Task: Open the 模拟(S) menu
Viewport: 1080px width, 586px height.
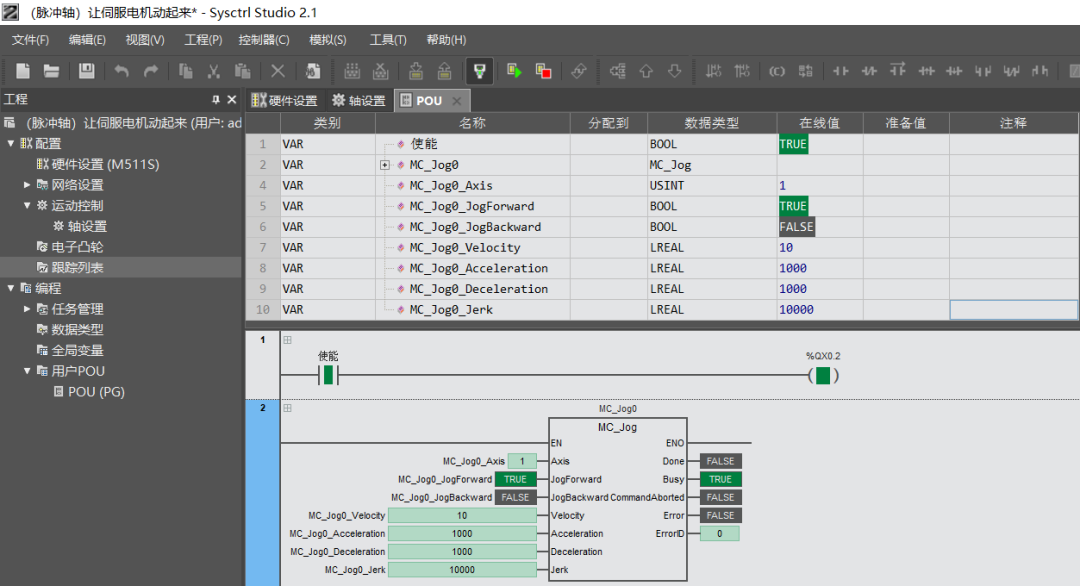Action: pyautogui.click(x=328, y=40)
